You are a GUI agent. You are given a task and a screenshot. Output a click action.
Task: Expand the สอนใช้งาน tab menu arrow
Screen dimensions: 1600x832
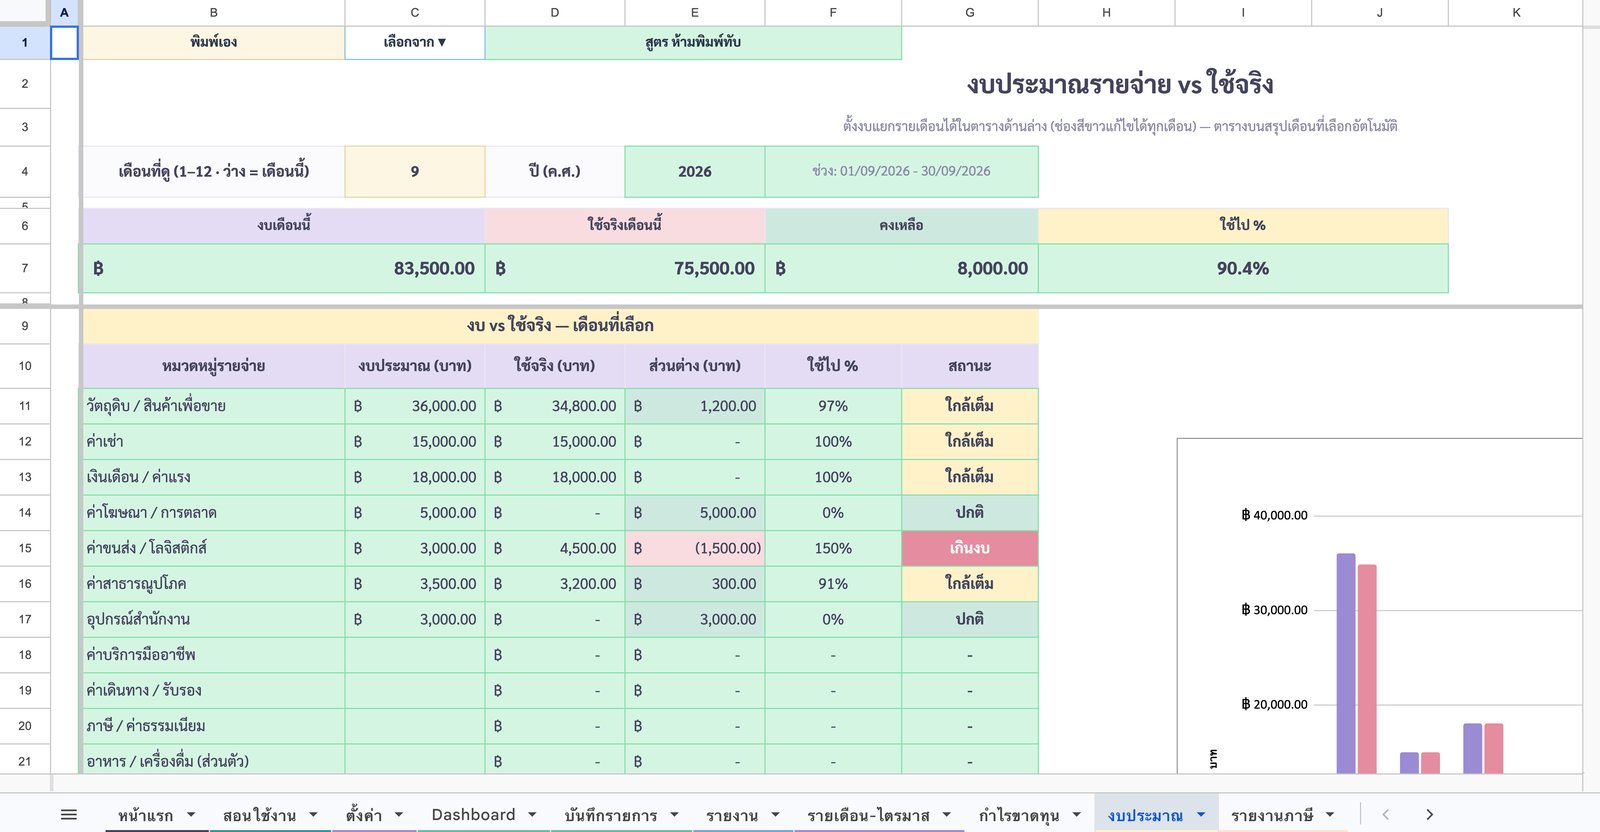[x=313, y=815]
